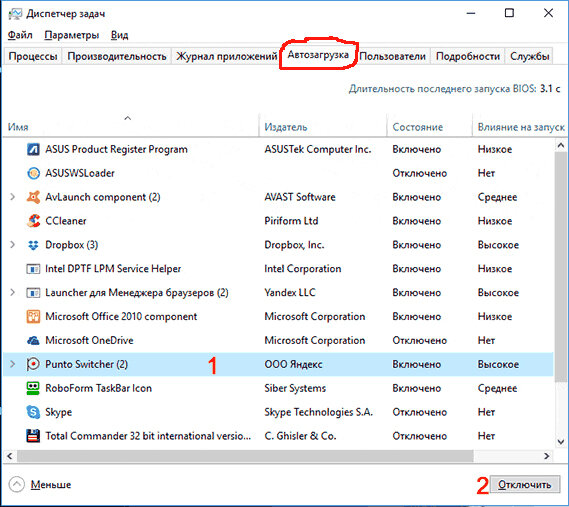The height and width of the screenshot is (507, 569).
Task: Expand the Punto Switcher (2) group
Action: point(13,364)
